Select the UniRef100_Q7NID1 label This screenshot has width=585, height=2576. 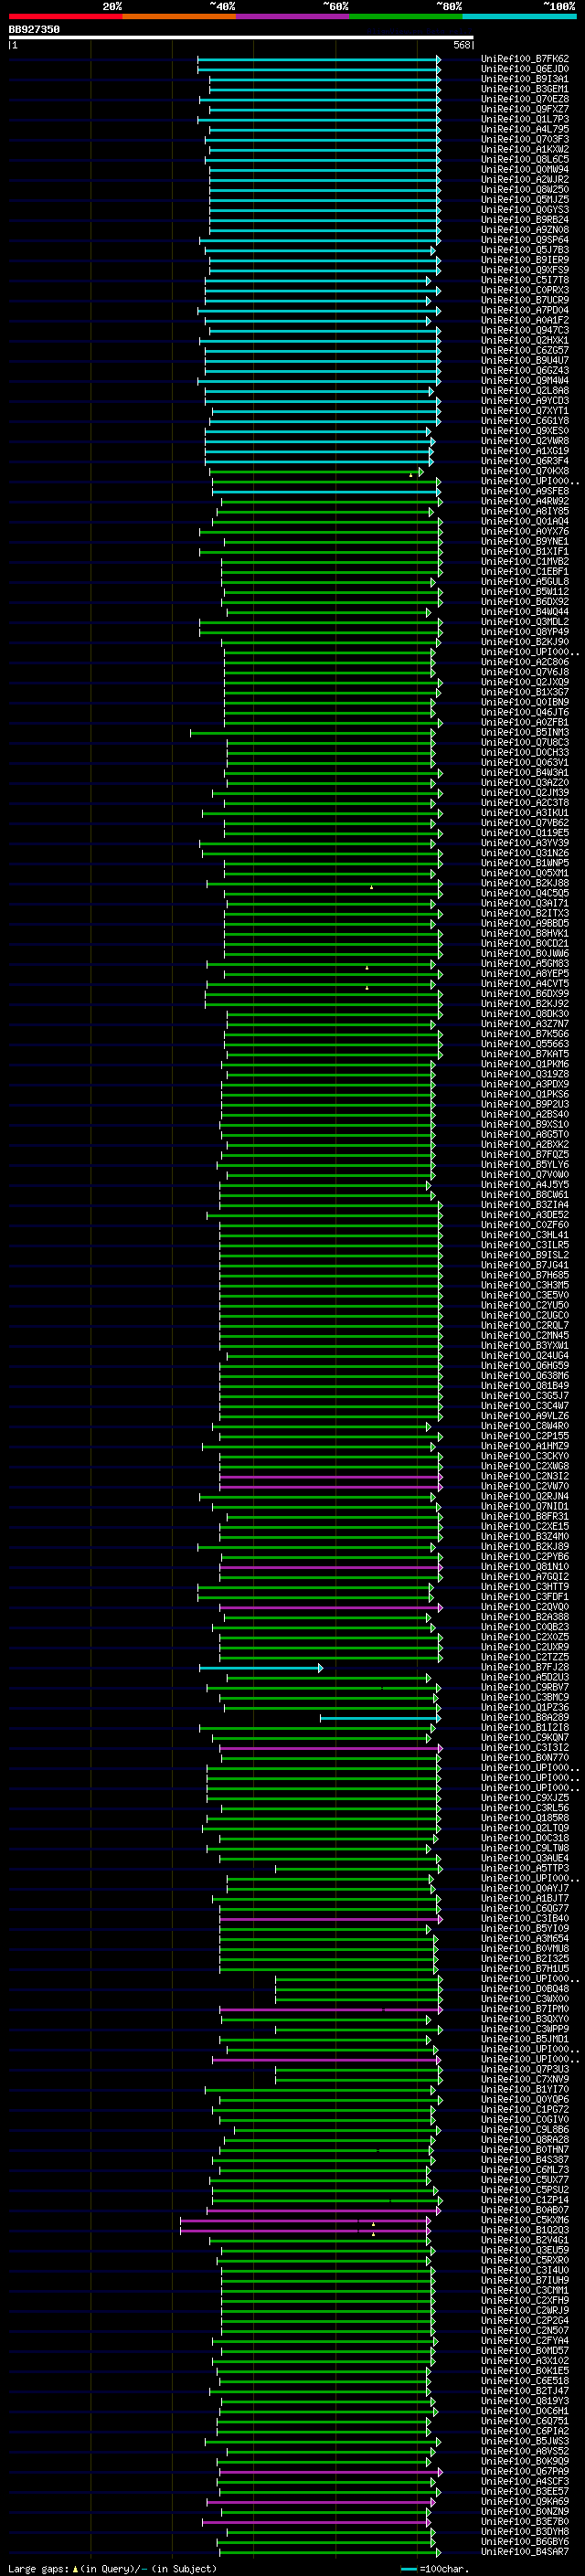pyautogui.click(x=525, y=1507)
